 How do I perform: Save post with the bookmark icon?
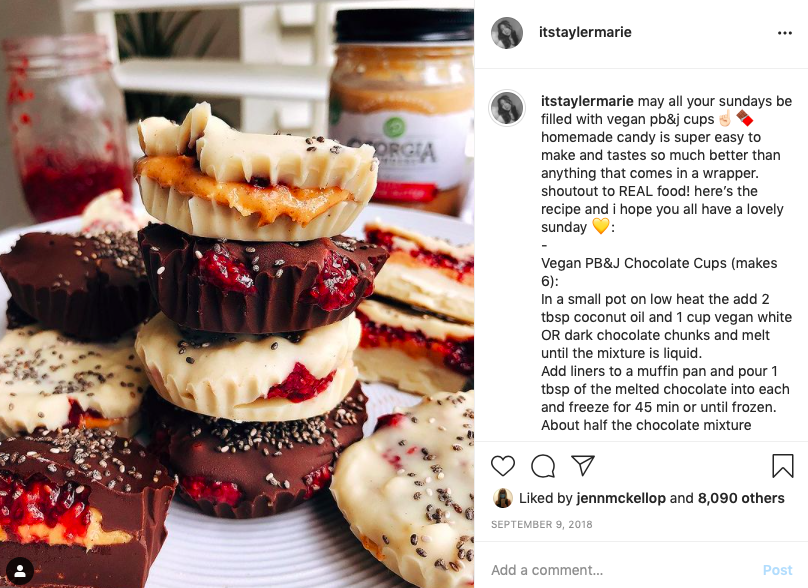tap(782, 465)
